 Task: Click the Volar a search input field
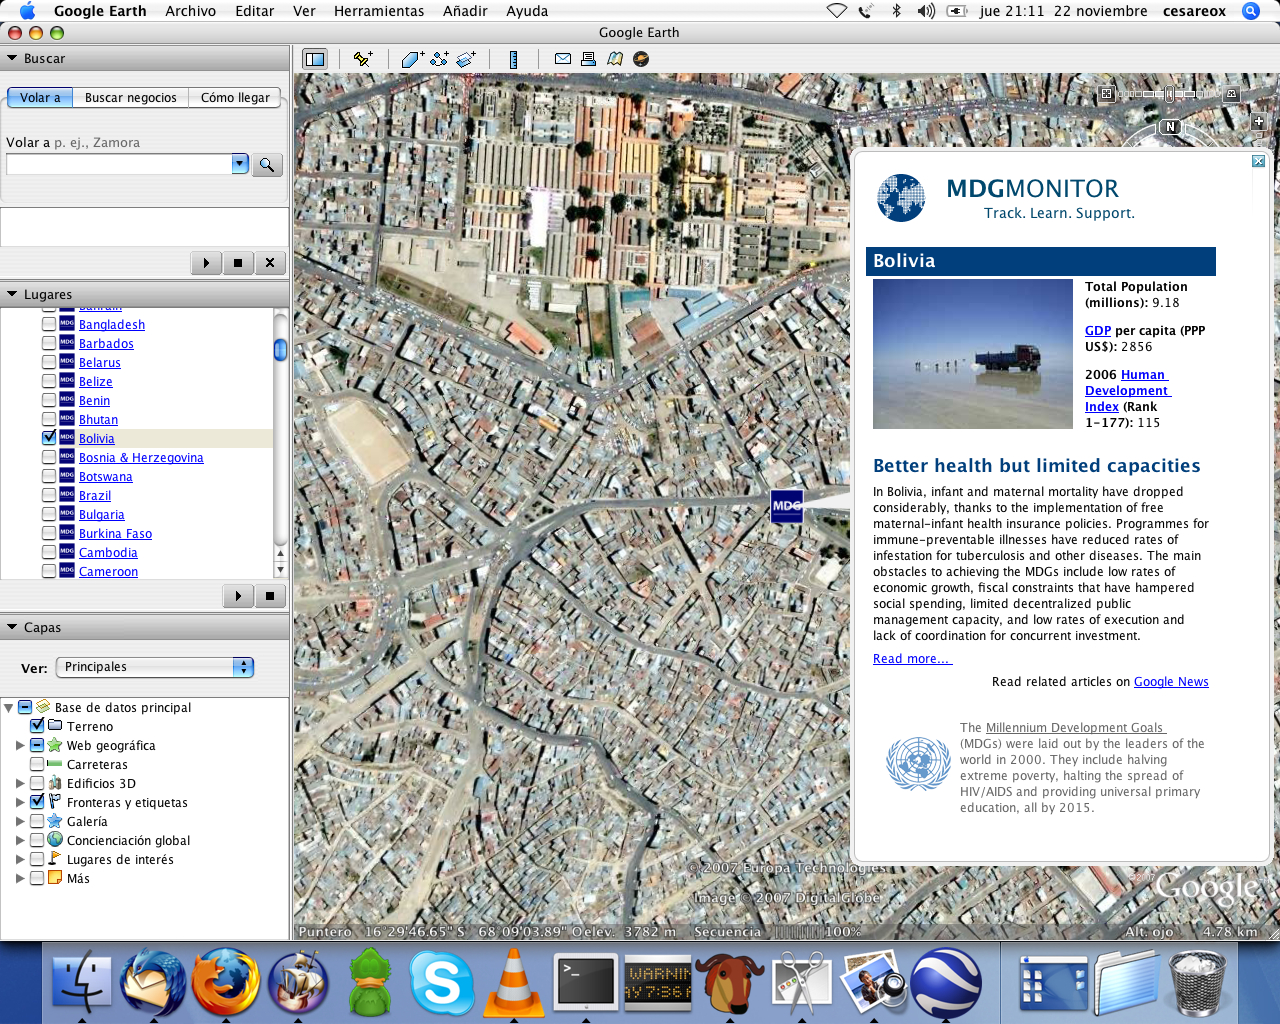click(x=119, y=164)
